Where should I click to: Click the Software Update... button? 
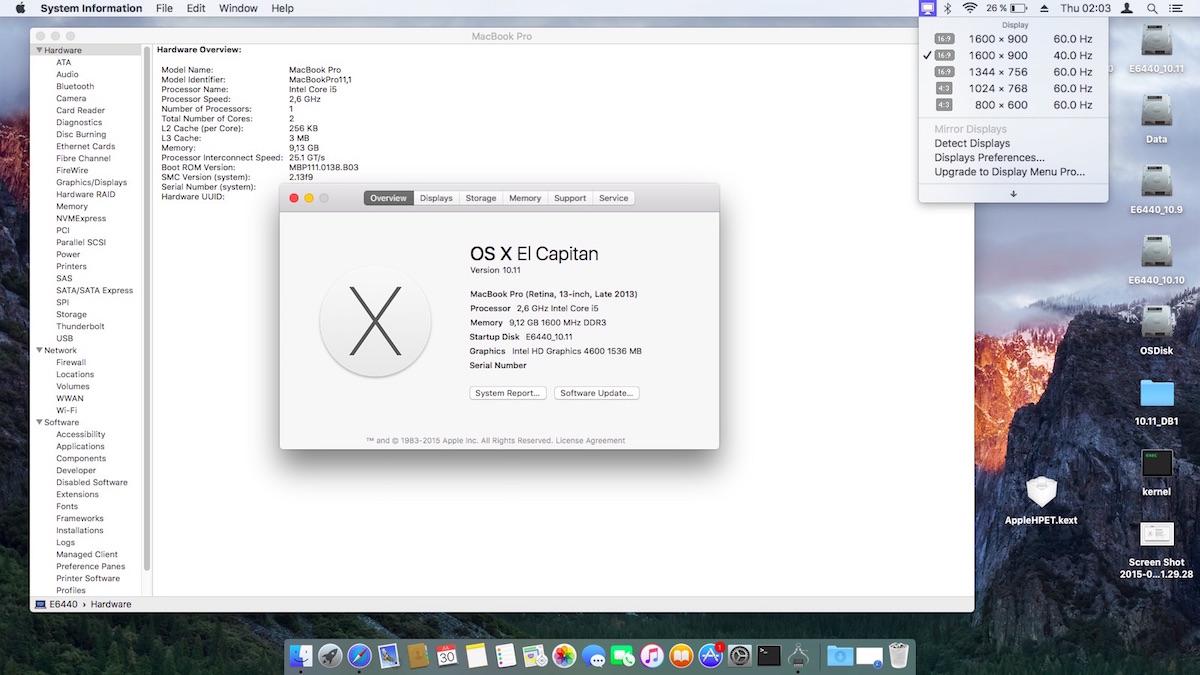click(x=597, y=393)
